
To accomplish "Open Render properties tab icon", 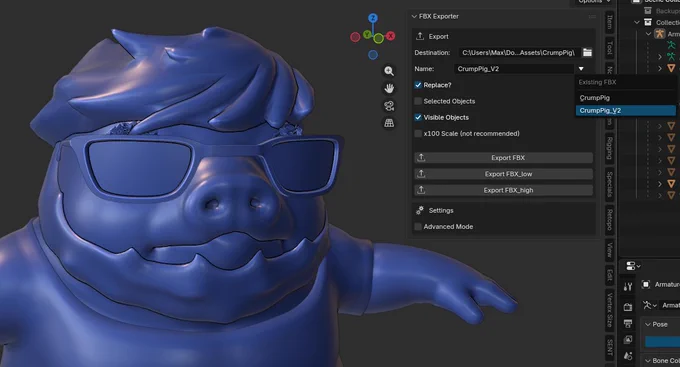I will (628, 307).
